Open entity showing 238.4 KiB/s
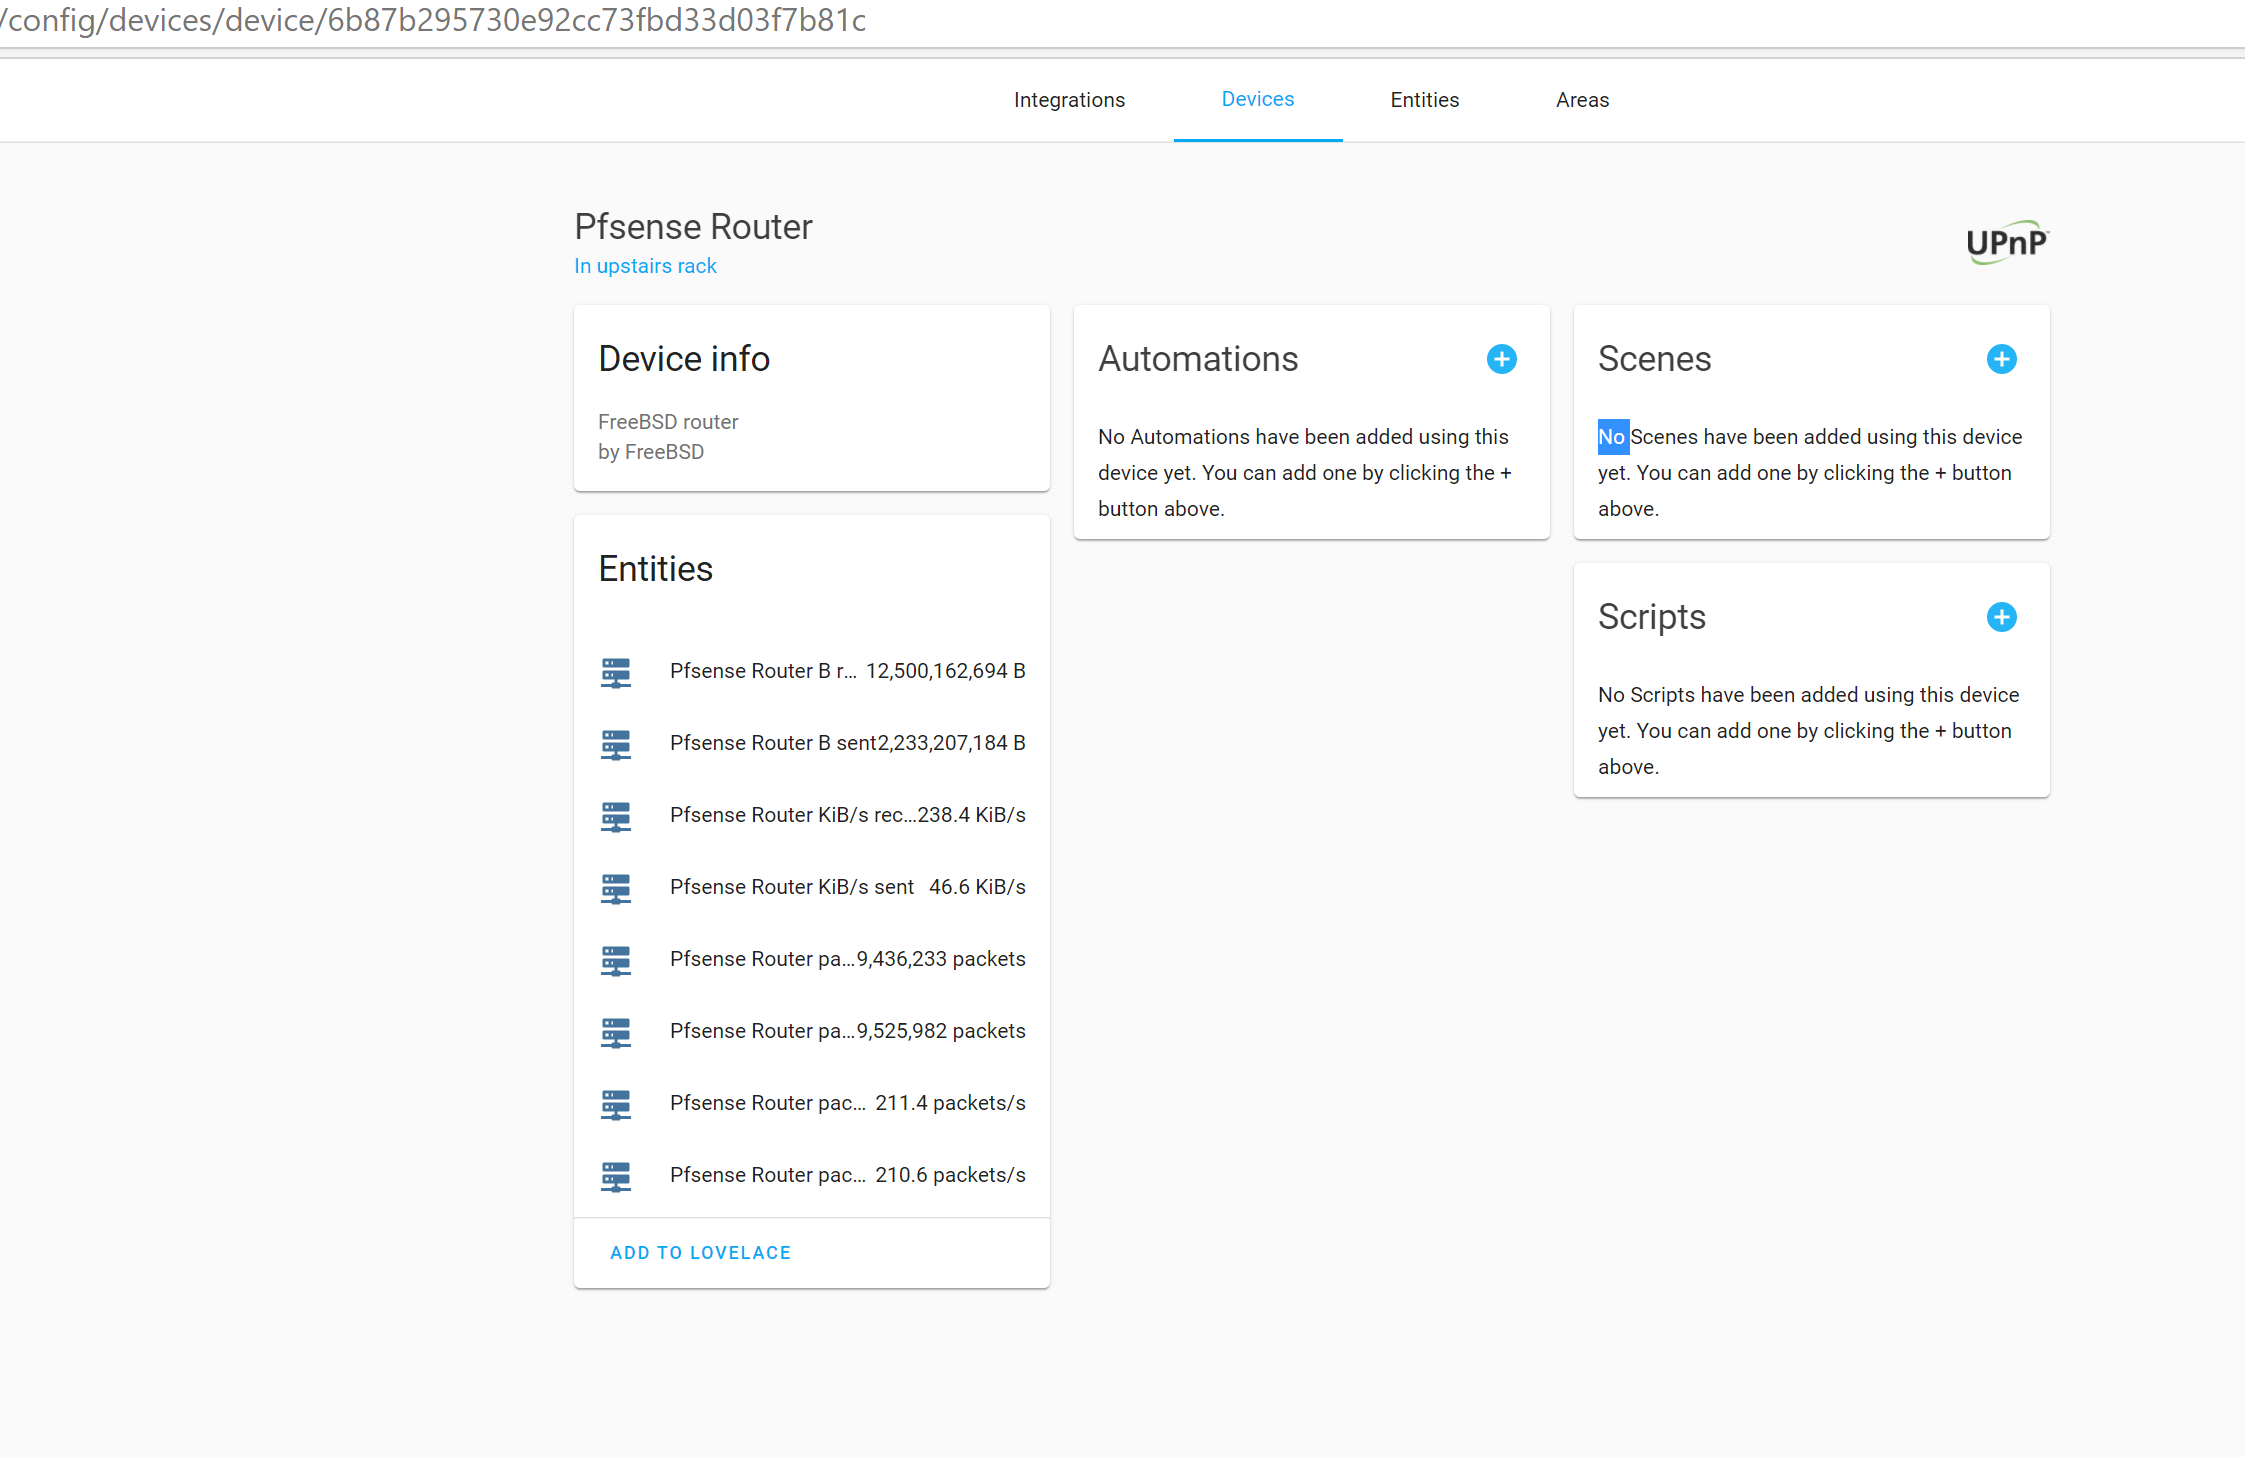This screenshot has height=1457, width=2245. click(x=812, y=815)
